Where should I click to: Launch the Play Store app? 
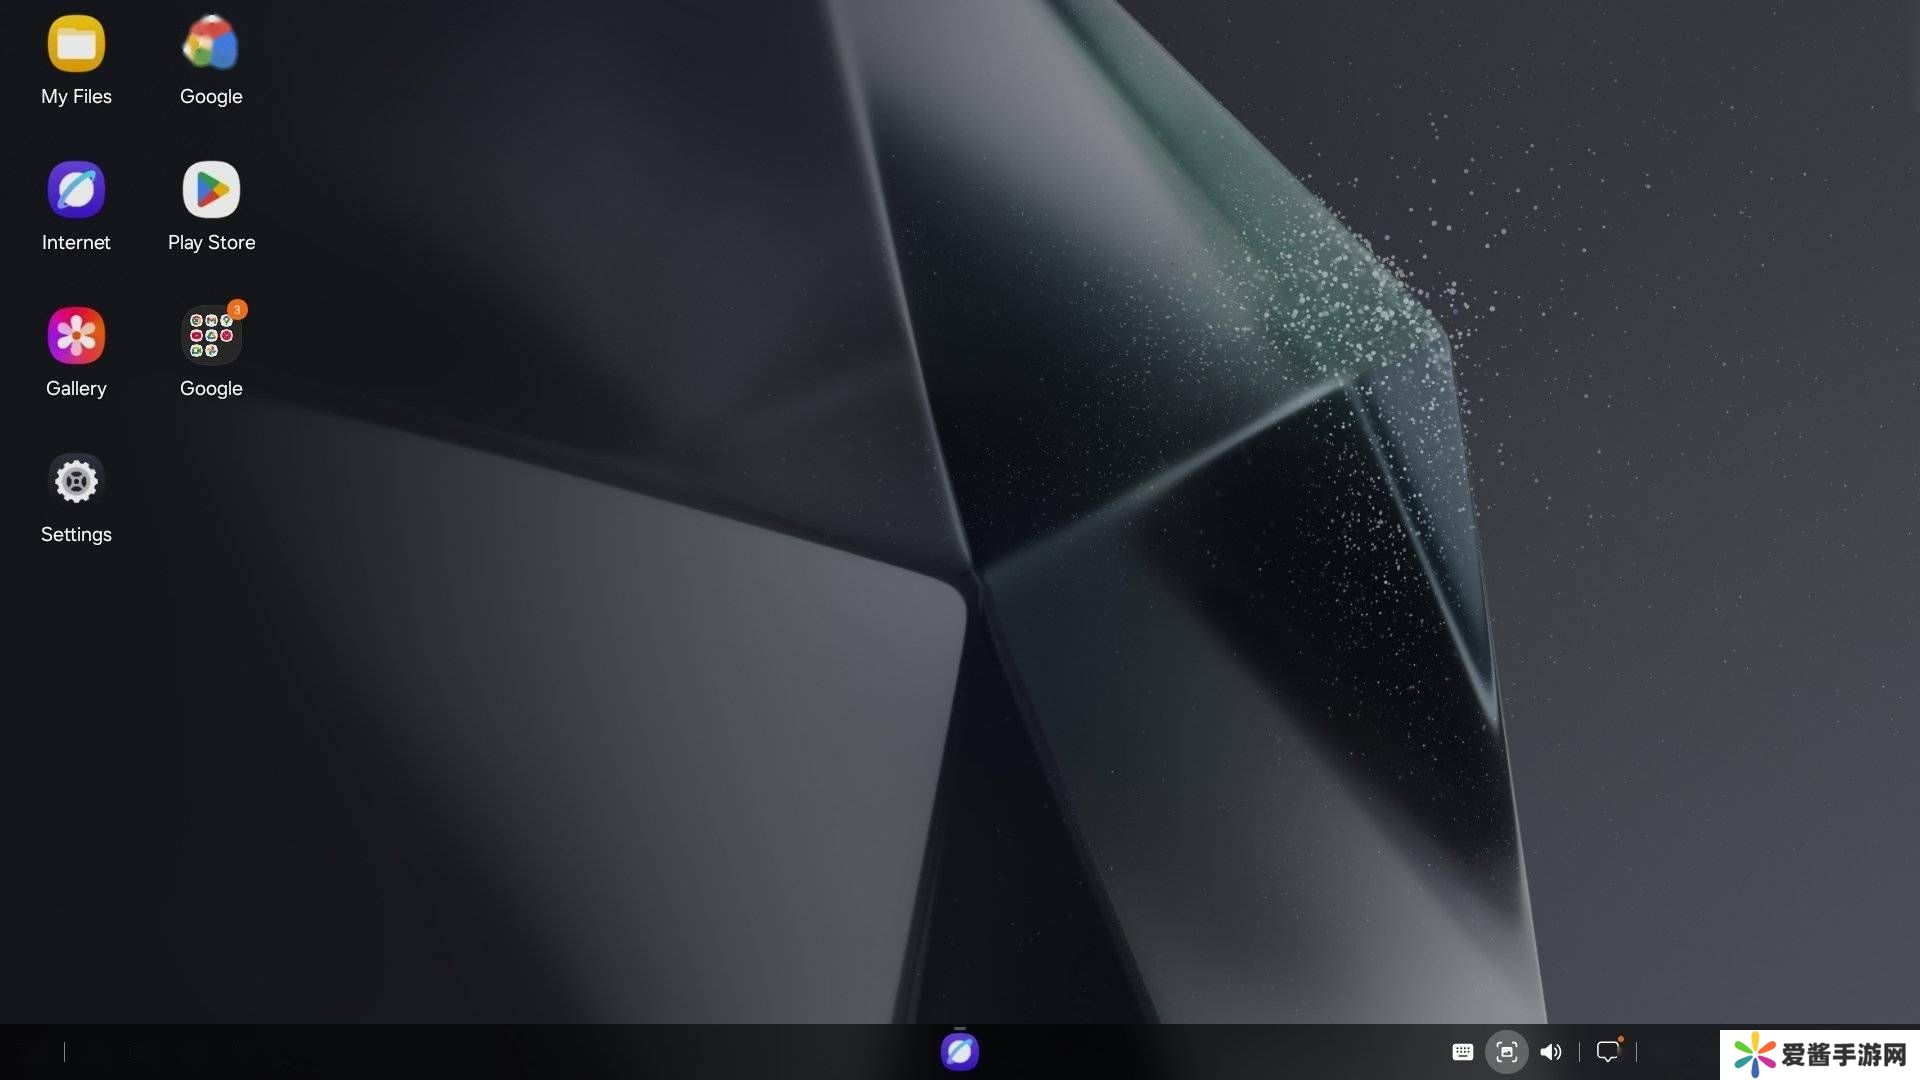[x=211, y=190]
